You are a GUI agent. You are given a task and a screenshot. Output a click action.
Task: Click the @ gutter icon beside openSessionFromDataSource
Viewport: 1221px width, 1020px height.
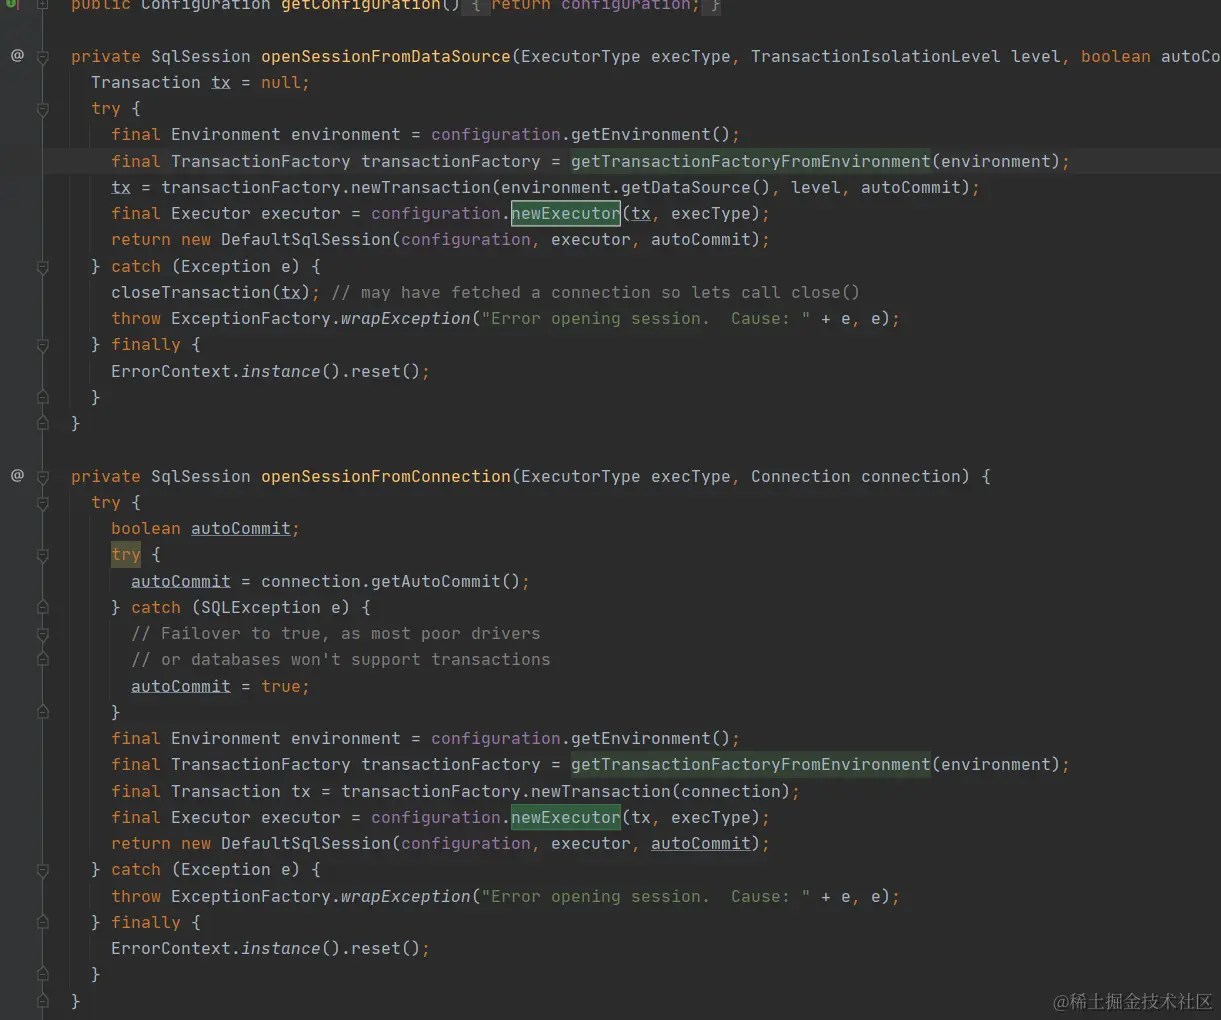coord(17,55)
